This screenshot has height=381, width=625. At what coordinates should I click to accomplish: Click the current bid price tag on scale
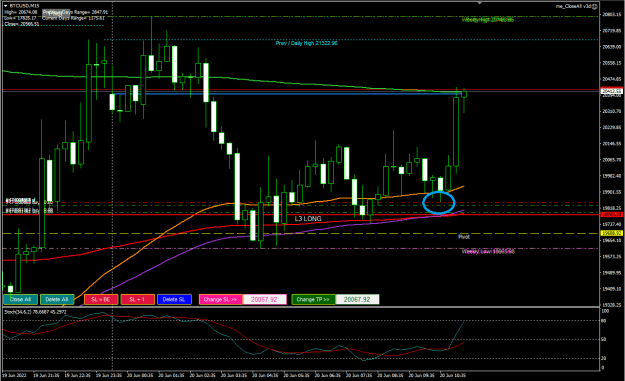[x=612, y=91]
